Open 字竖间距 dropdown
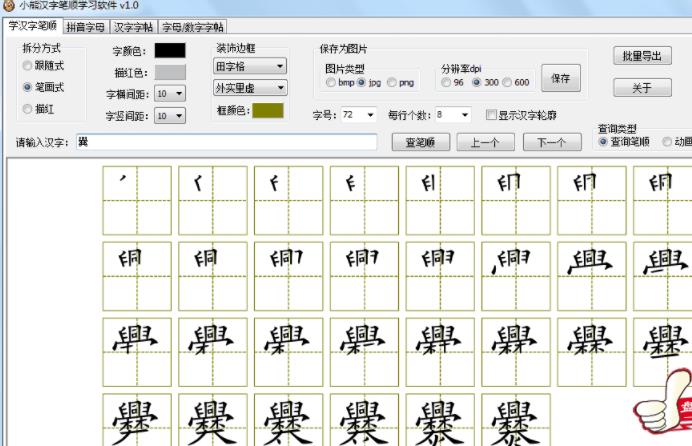This screenshot has height=446, width=692. 170,116
